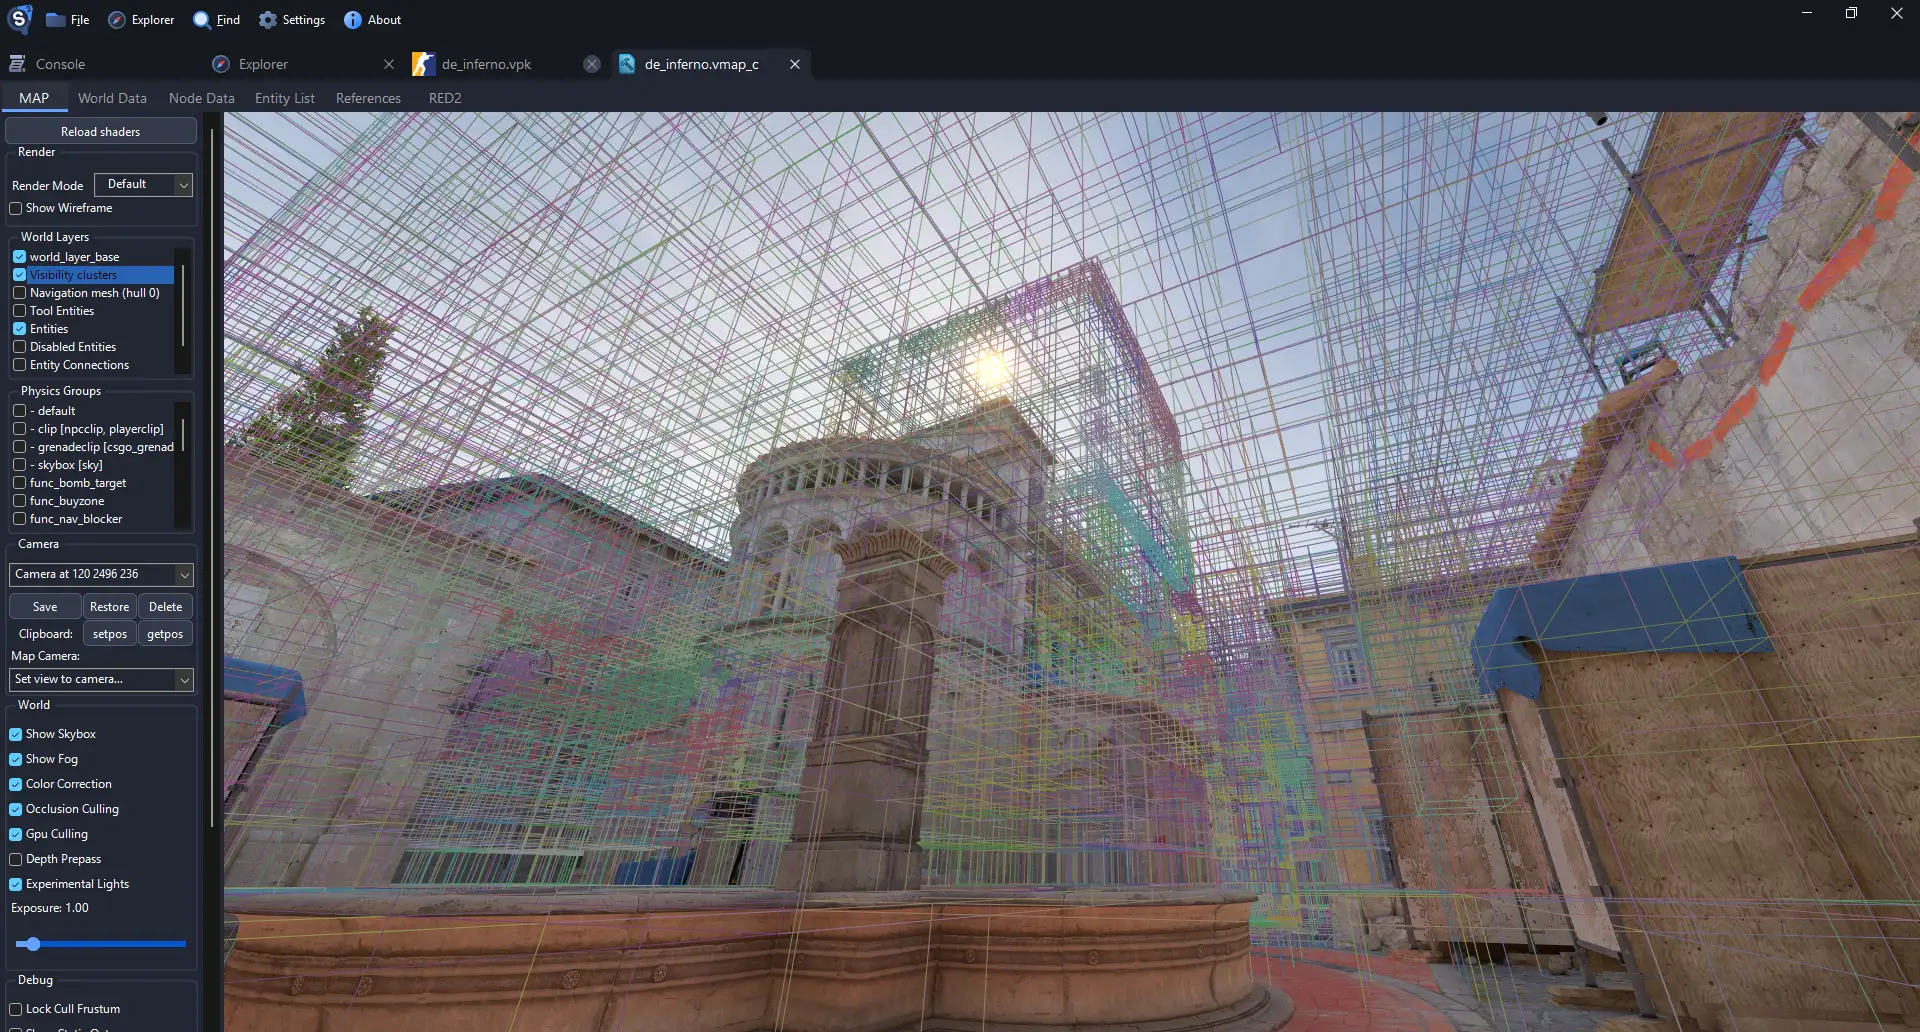1920x1032 pixels.
Task: Click the Console tab icon
Action: pyautogui.click(x=17, y=64)
